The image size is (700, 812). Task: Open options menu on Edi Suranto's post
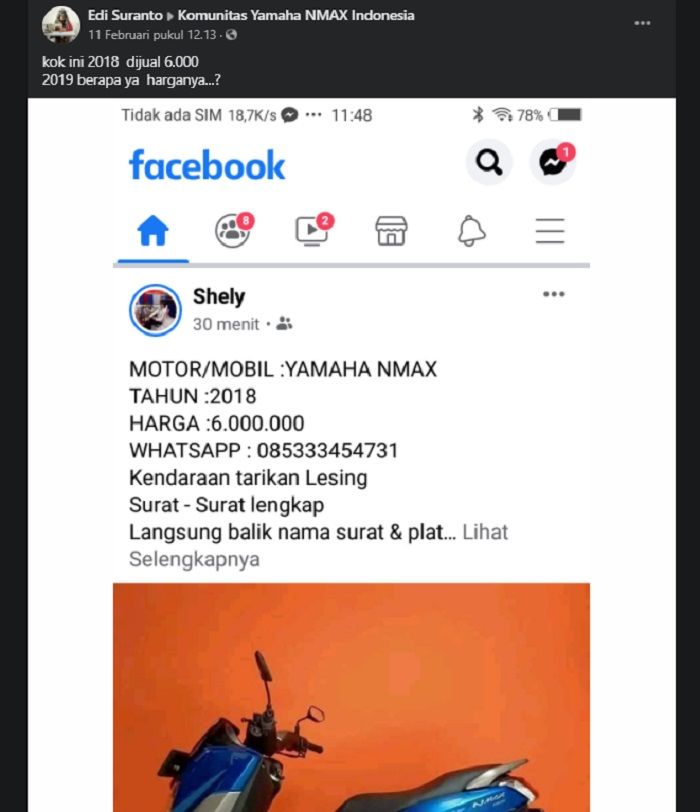643,23
